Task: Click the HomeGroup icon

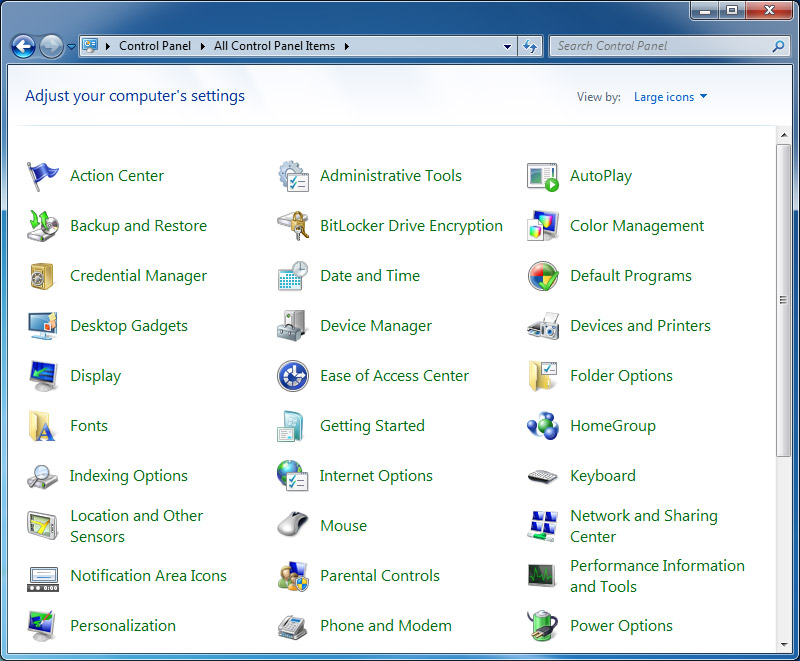Action: pyautogui.click(x=543, y=426)
